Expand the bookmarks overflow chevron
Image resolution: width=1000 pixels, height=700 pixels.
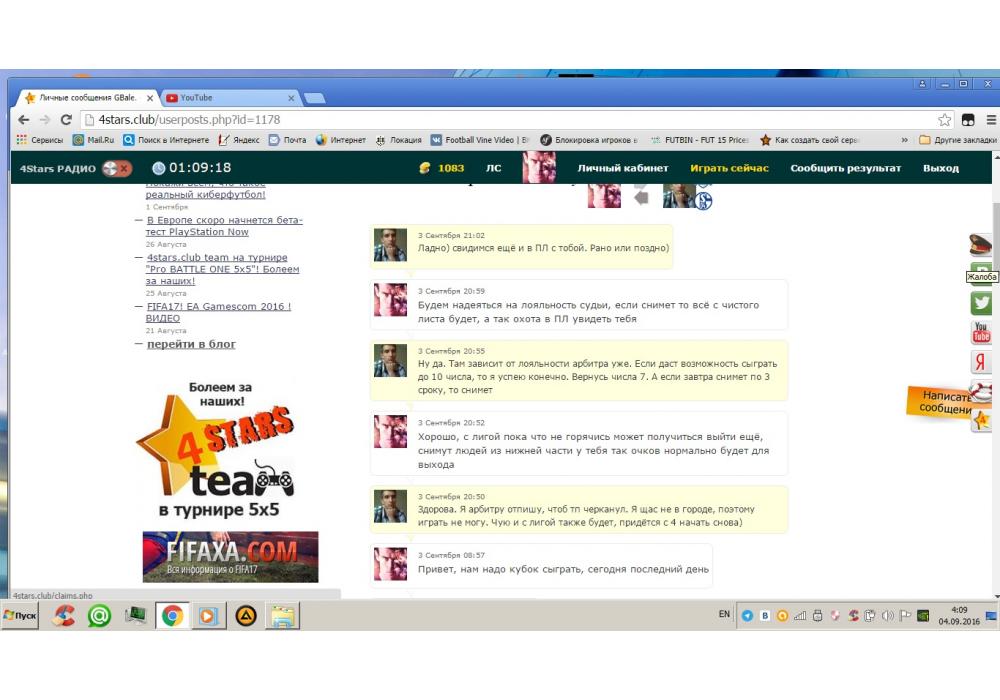pyautogui.click(x=905, y=140)
